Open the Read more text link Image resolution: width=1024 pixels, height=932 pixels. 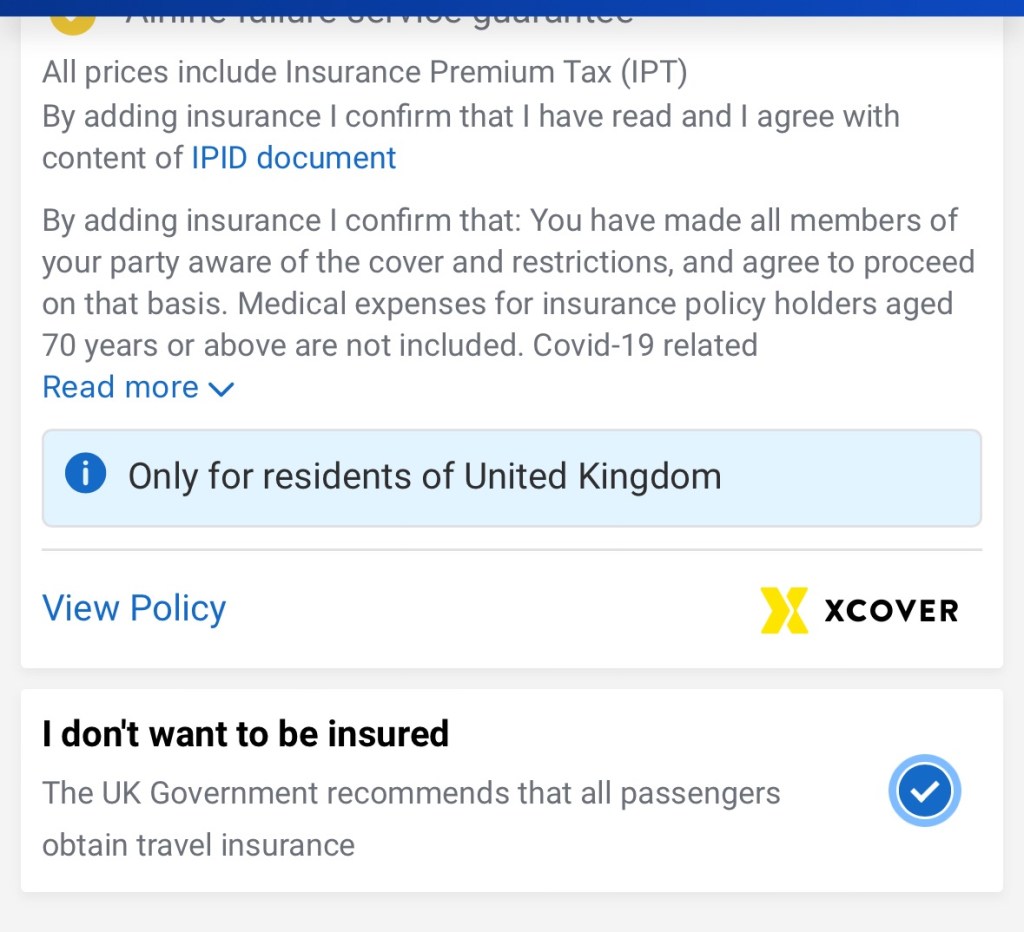coord(120,387)
